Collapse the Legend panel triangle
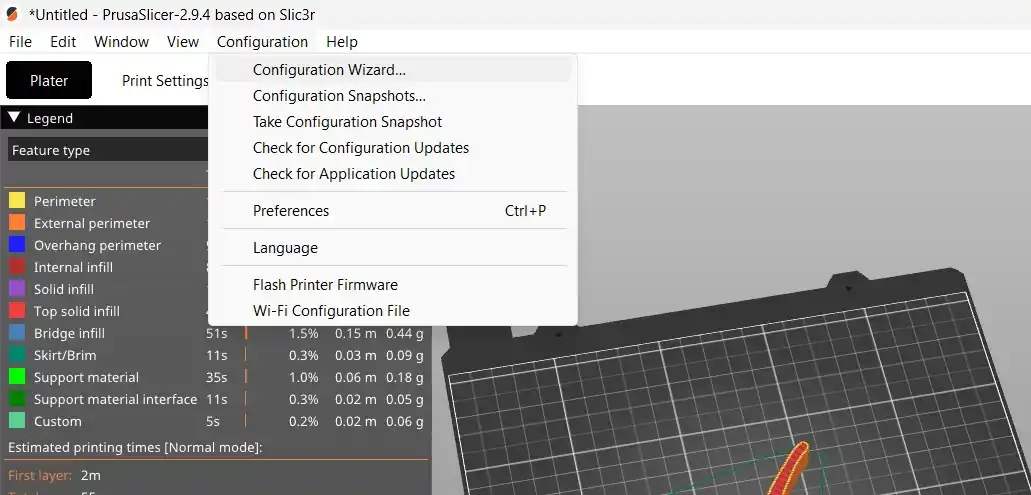 14,118
